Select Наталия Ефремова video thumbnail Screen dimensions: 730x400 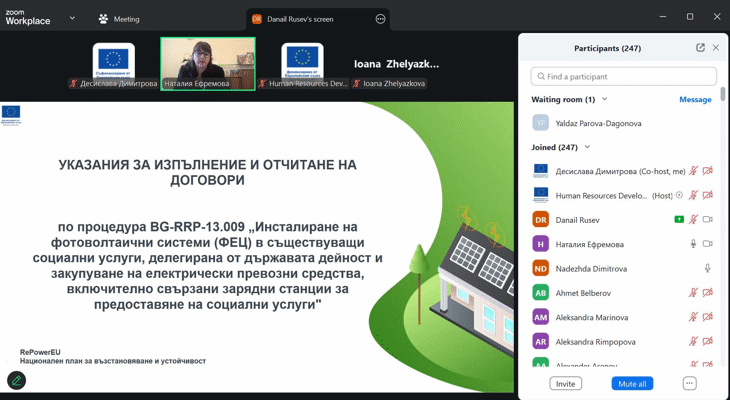click(208, 64)
